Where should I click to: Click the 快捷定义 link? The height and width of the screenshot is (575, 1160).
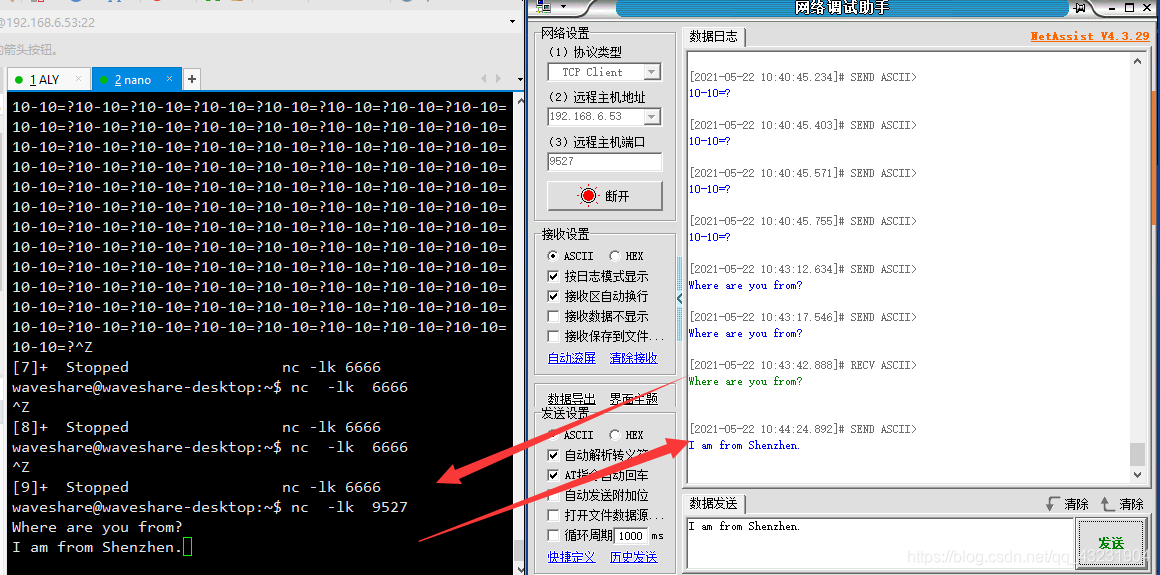pyautogui.click(x=572, y=557)
